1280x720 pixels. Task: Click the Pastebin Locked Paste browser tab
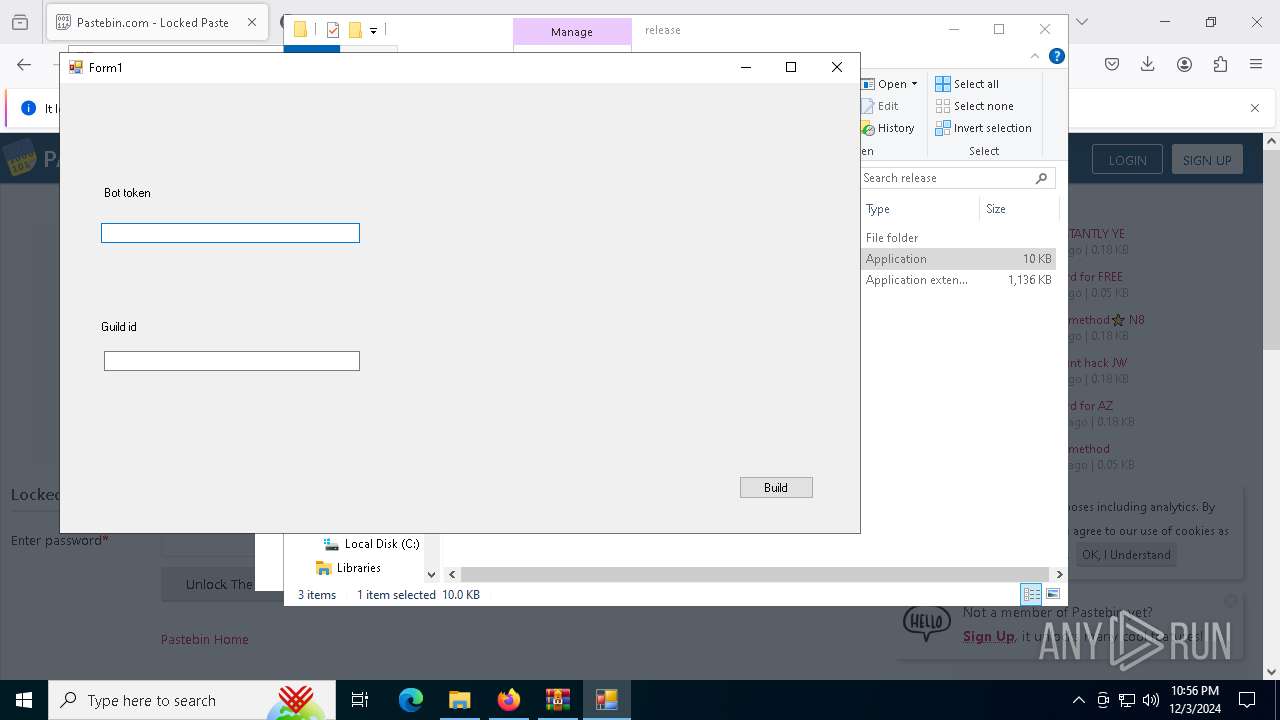156,22
